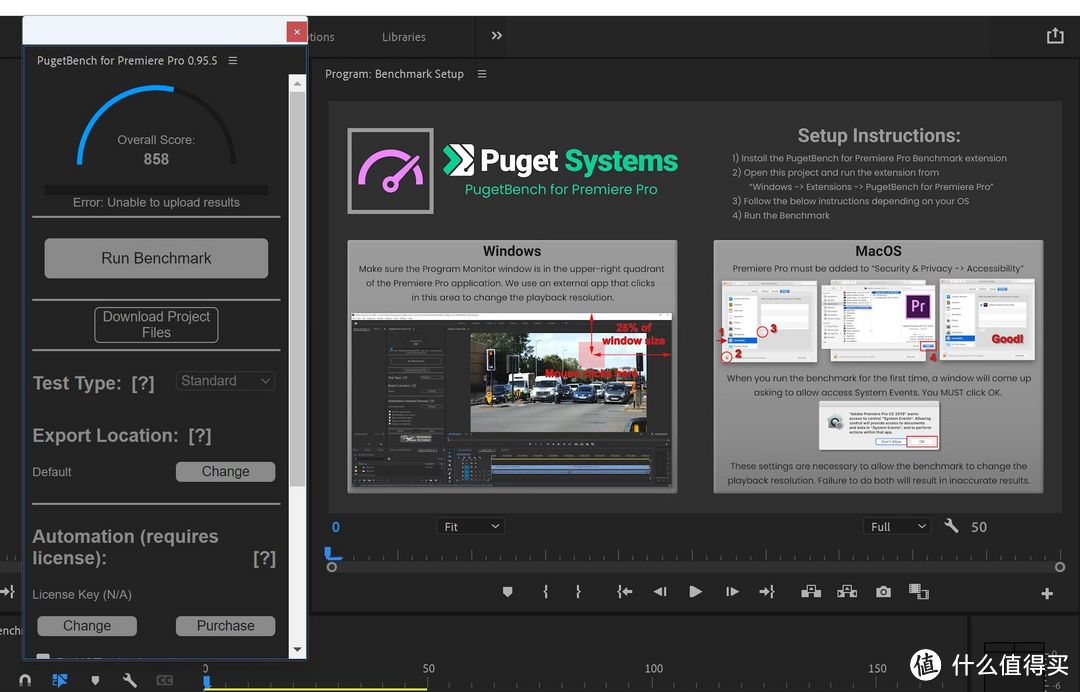Open Comparison View button
The height and width of the screenshot is (692, 1080).
pyautogui.click(x=919, y=591)
